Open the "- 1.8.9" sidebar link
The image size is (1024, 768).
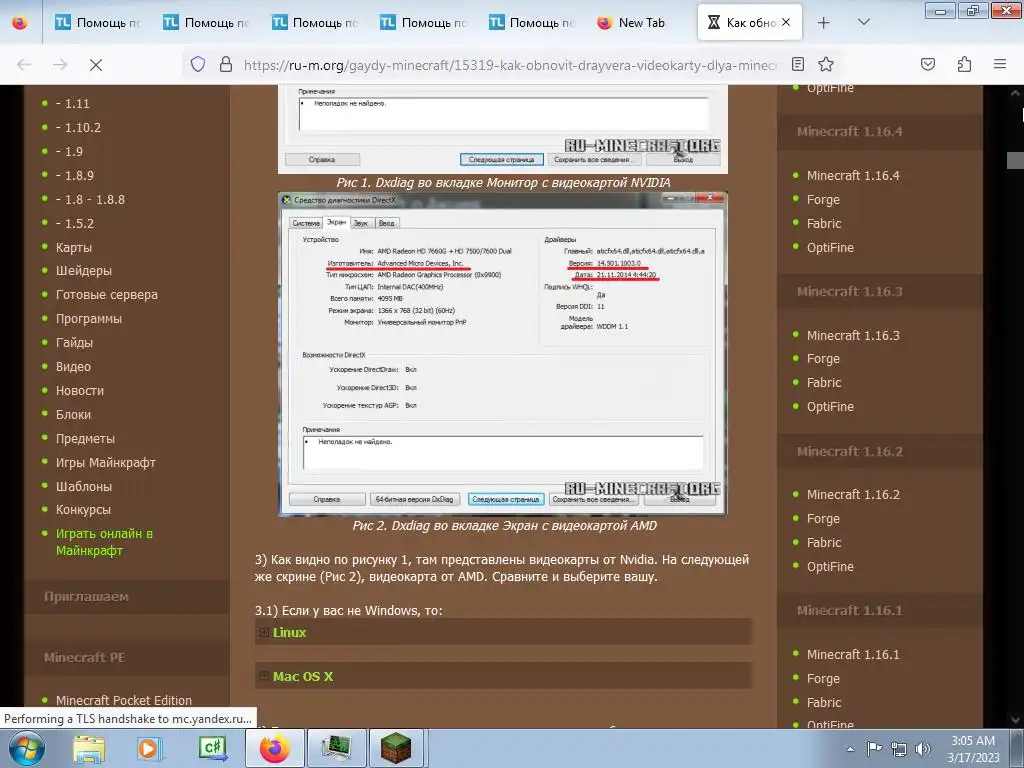click(x=74, y=175)
